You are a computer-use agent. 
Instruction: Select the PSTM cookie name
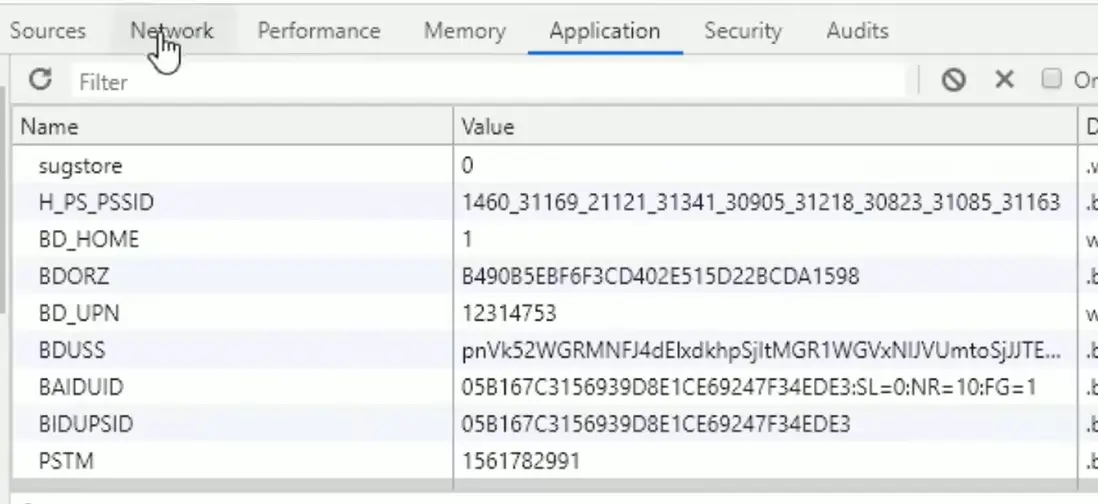(66, 461)
